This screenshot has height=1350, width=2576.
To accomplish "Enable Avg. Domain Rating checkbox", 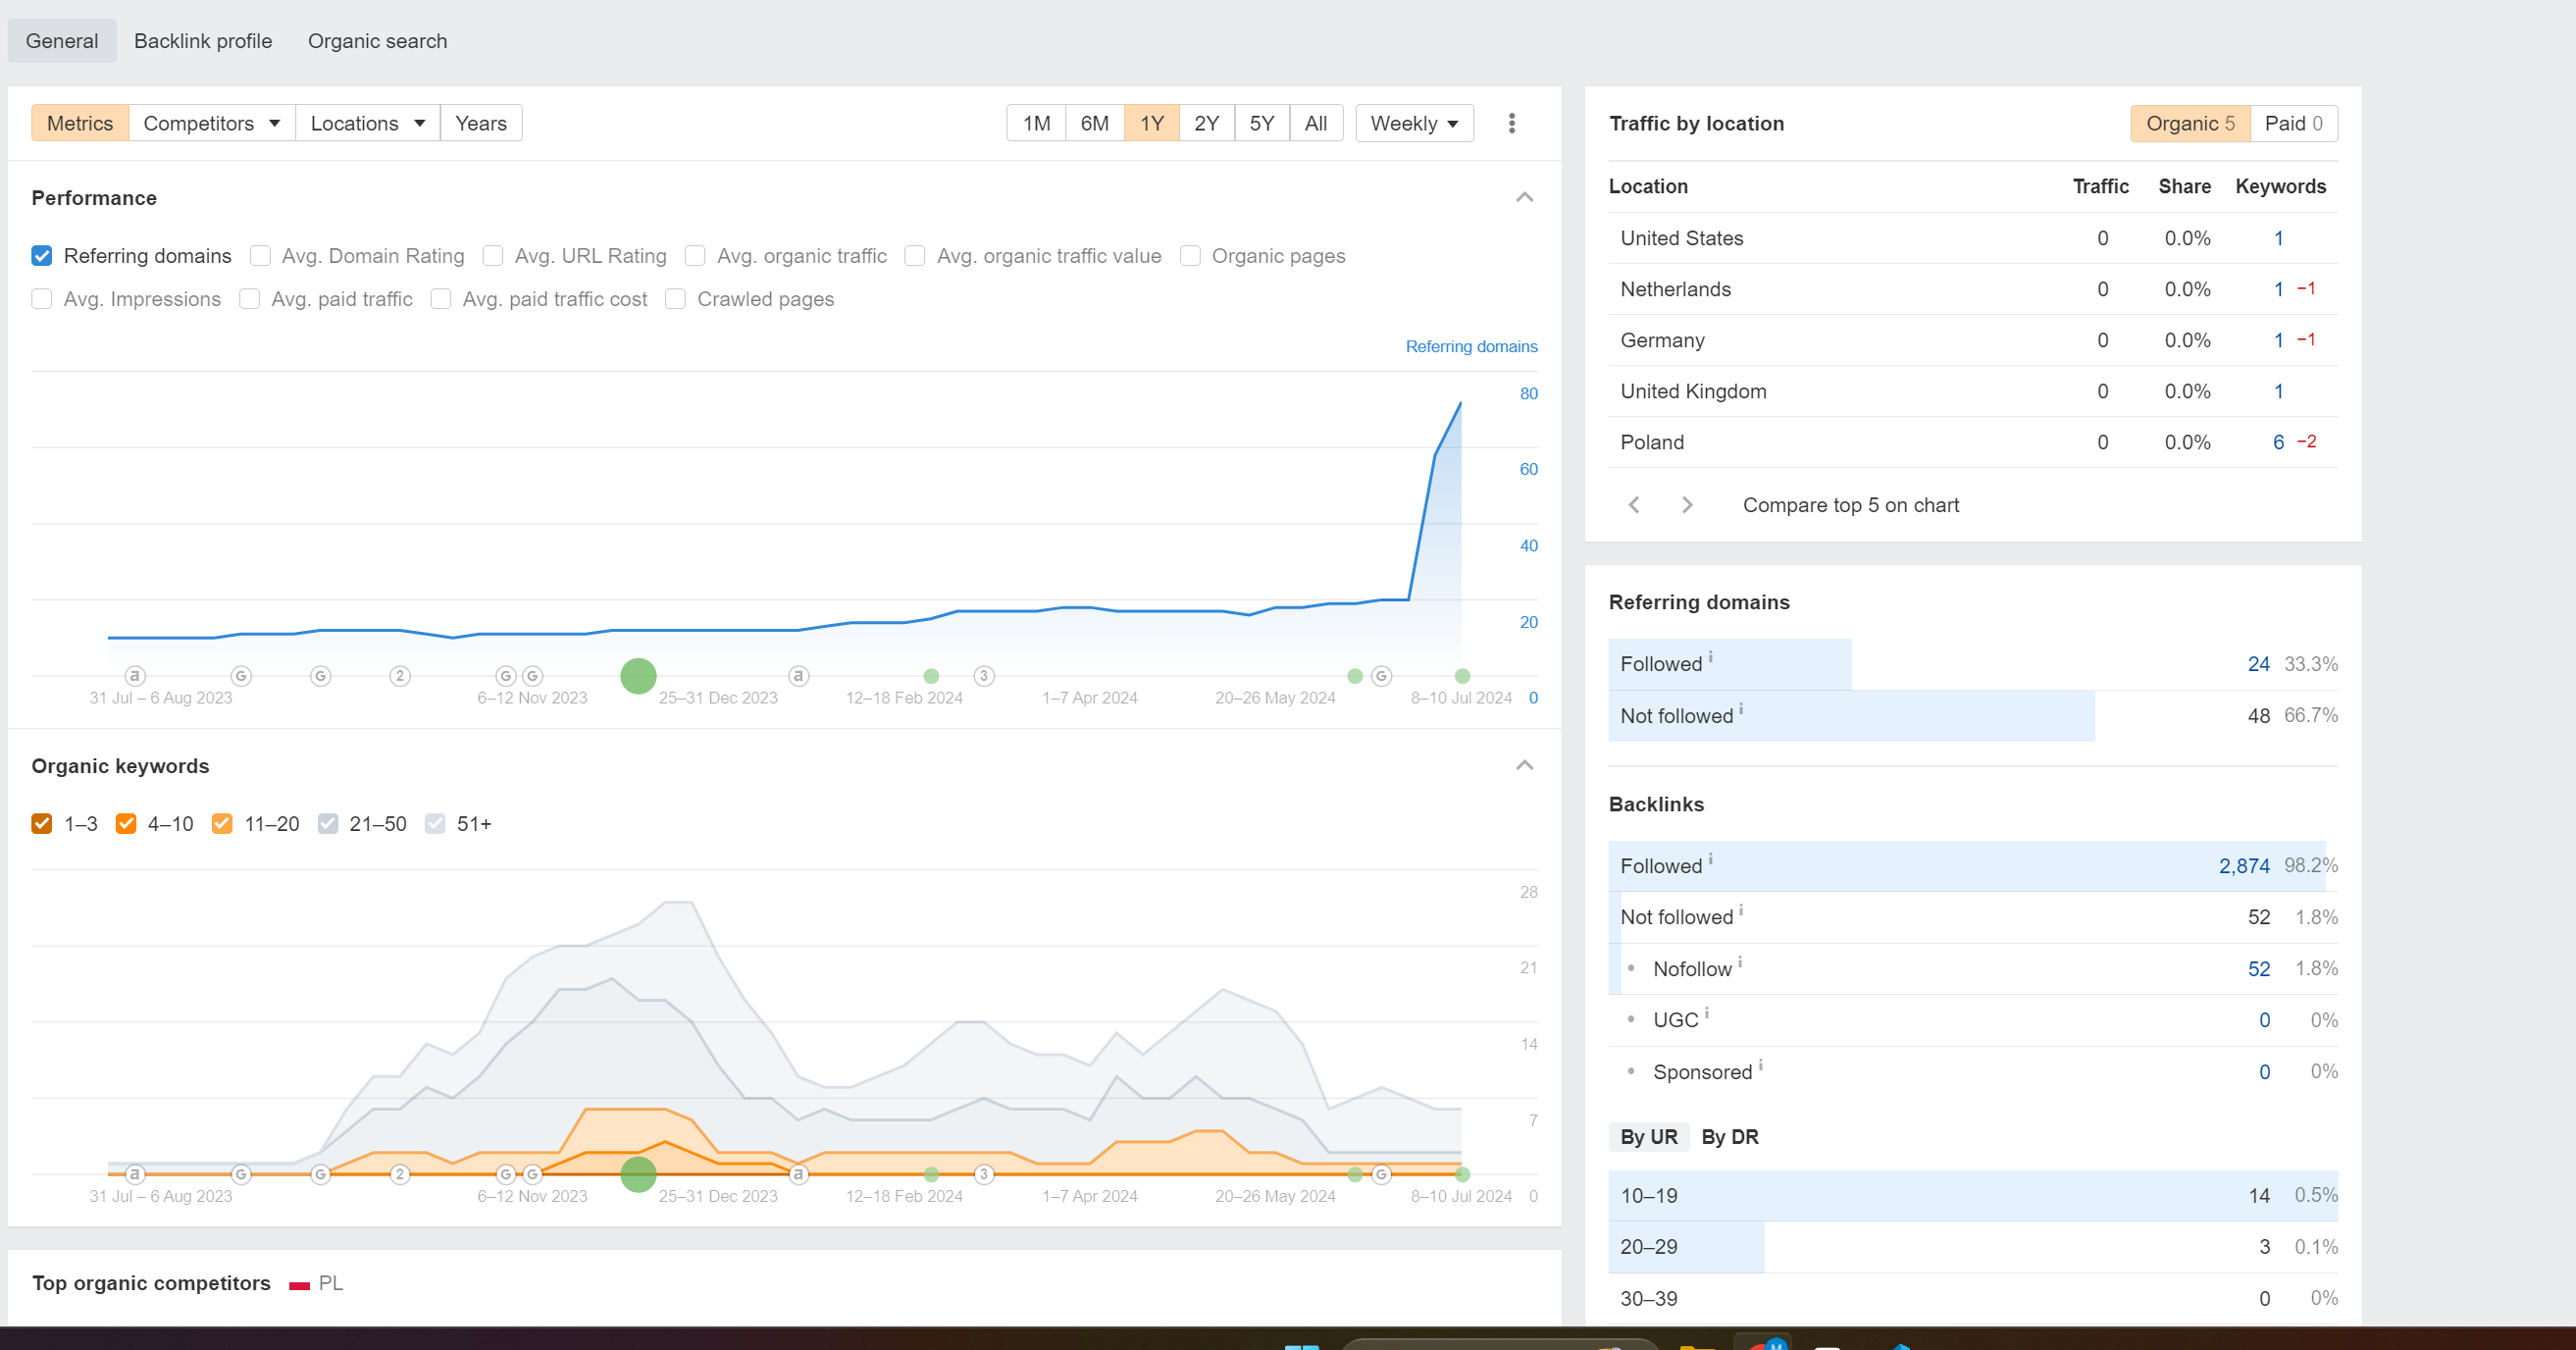I will point(260,256).
